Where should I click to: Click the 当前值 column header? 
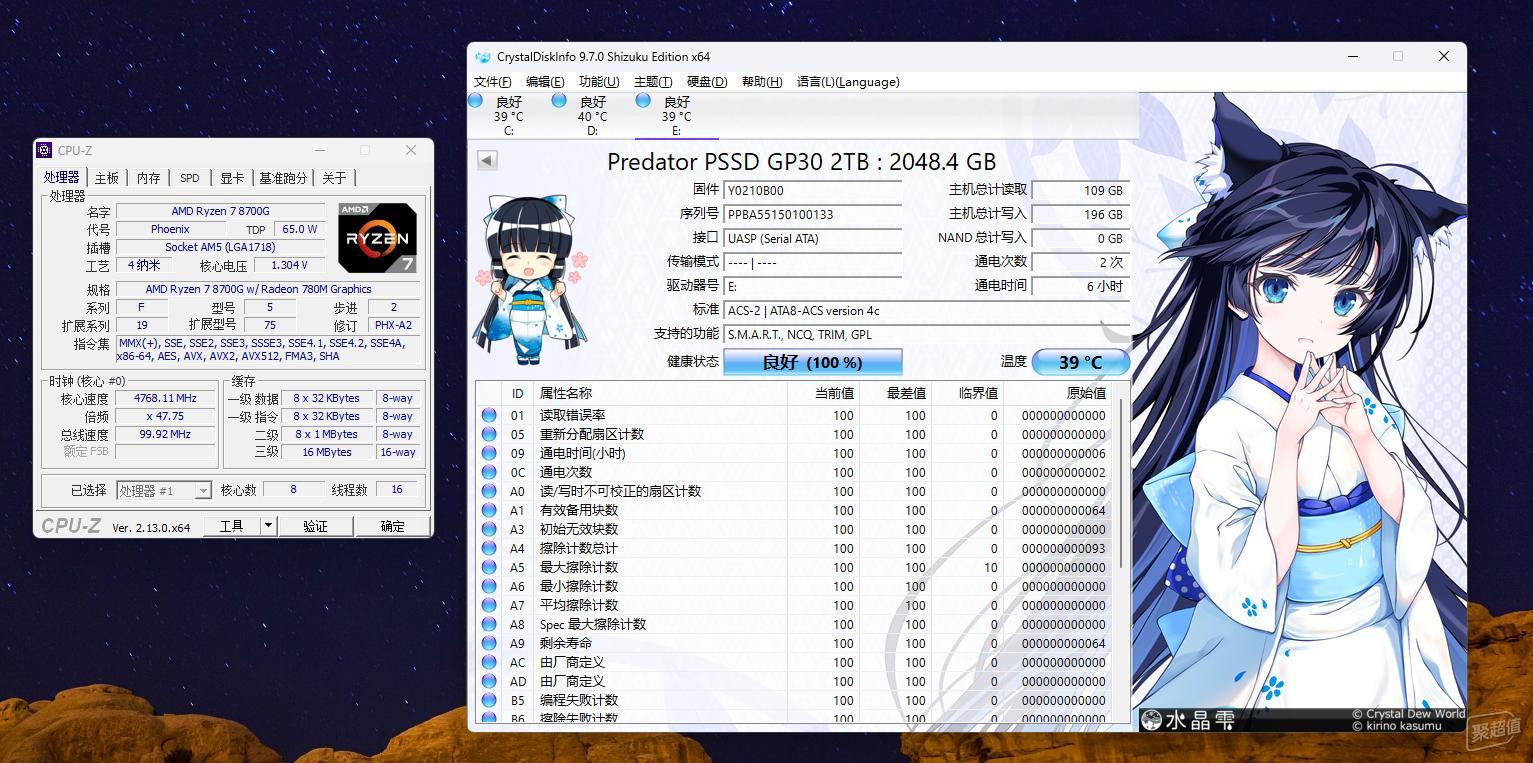[834, 393]
